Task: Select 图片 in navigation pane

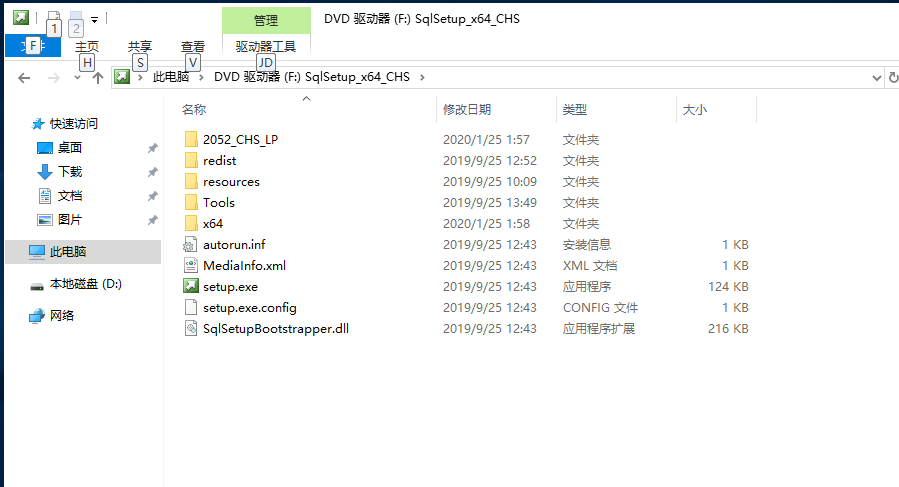Action: click(70, 220)
